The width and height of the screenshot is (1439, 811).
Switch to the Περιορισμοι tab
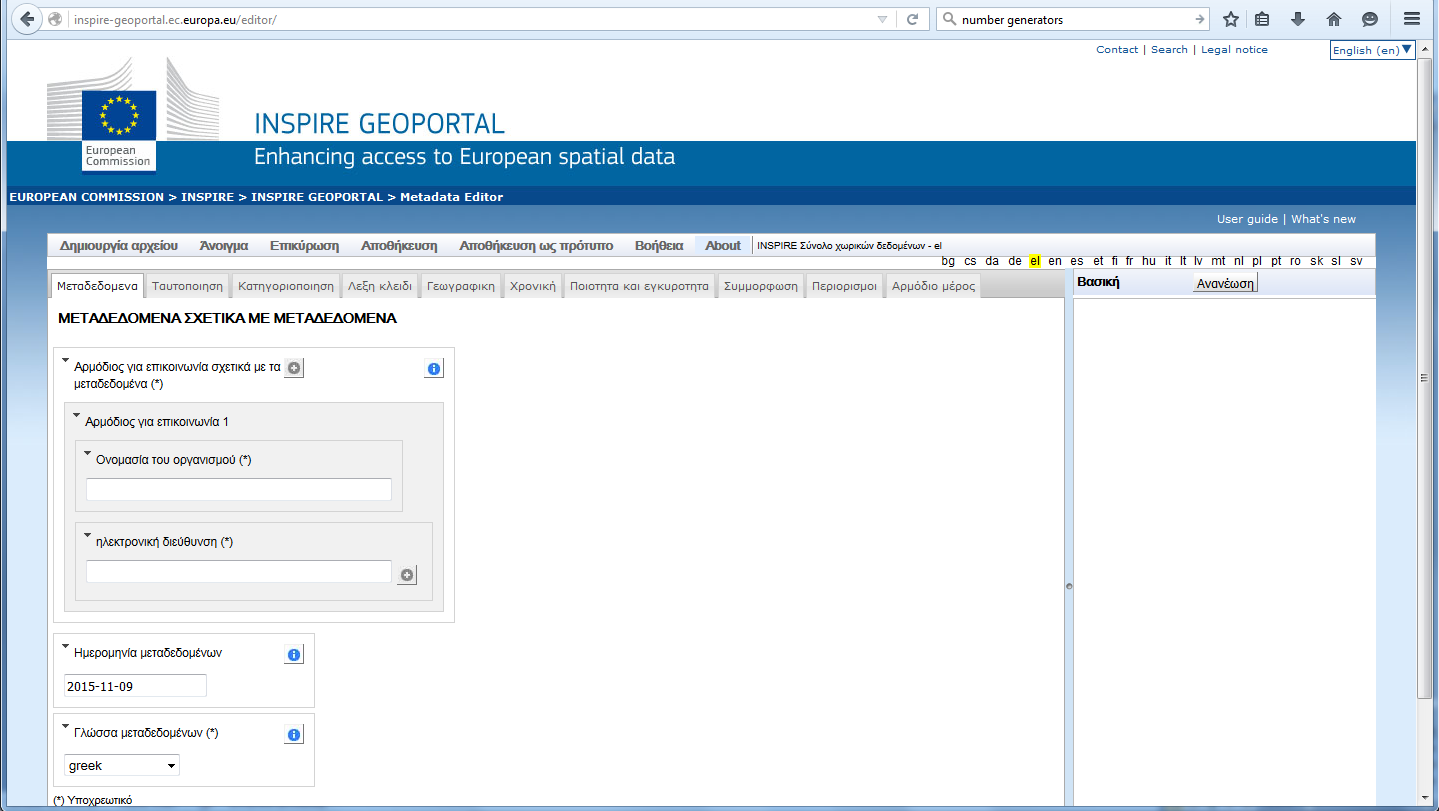(845, 286)
